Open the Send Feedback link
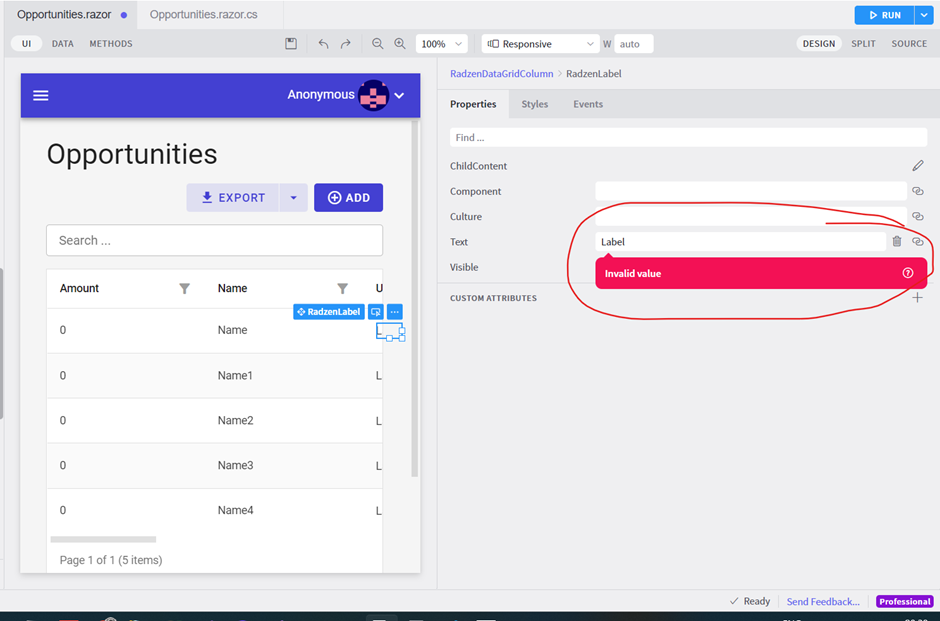The height and width of the screenshot is (621, 940). point(822,601)
